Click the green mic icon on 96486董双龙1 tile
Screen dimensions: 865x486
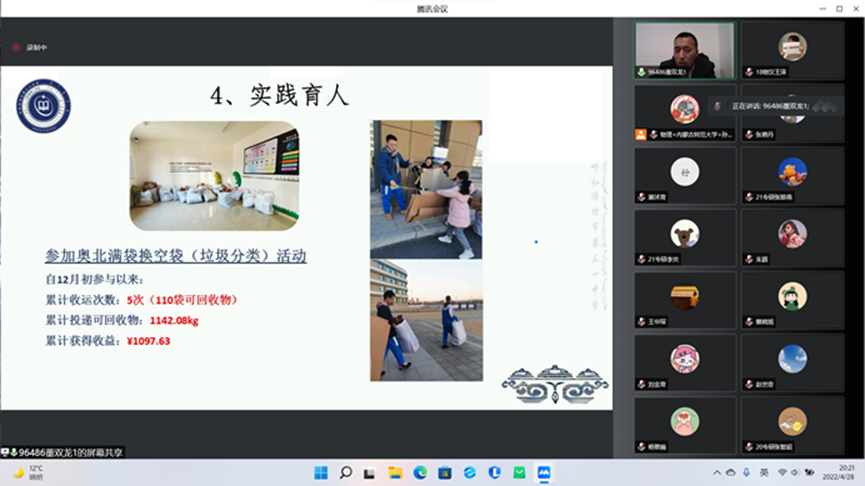641,72
